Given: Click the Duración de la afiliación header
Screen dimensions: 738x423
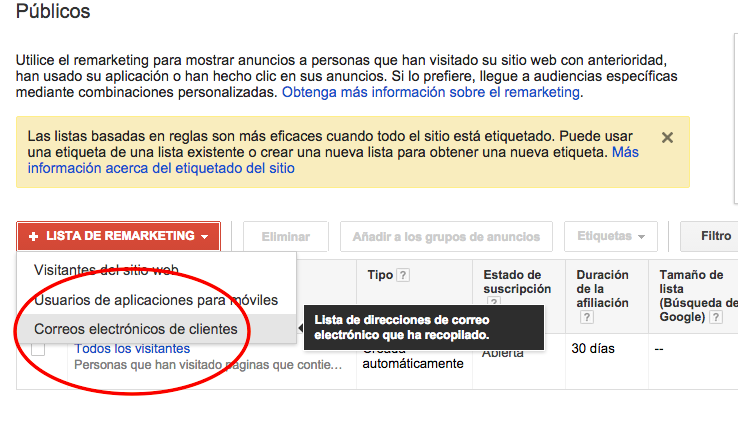Looking at the screenshot, I should 602,288.
